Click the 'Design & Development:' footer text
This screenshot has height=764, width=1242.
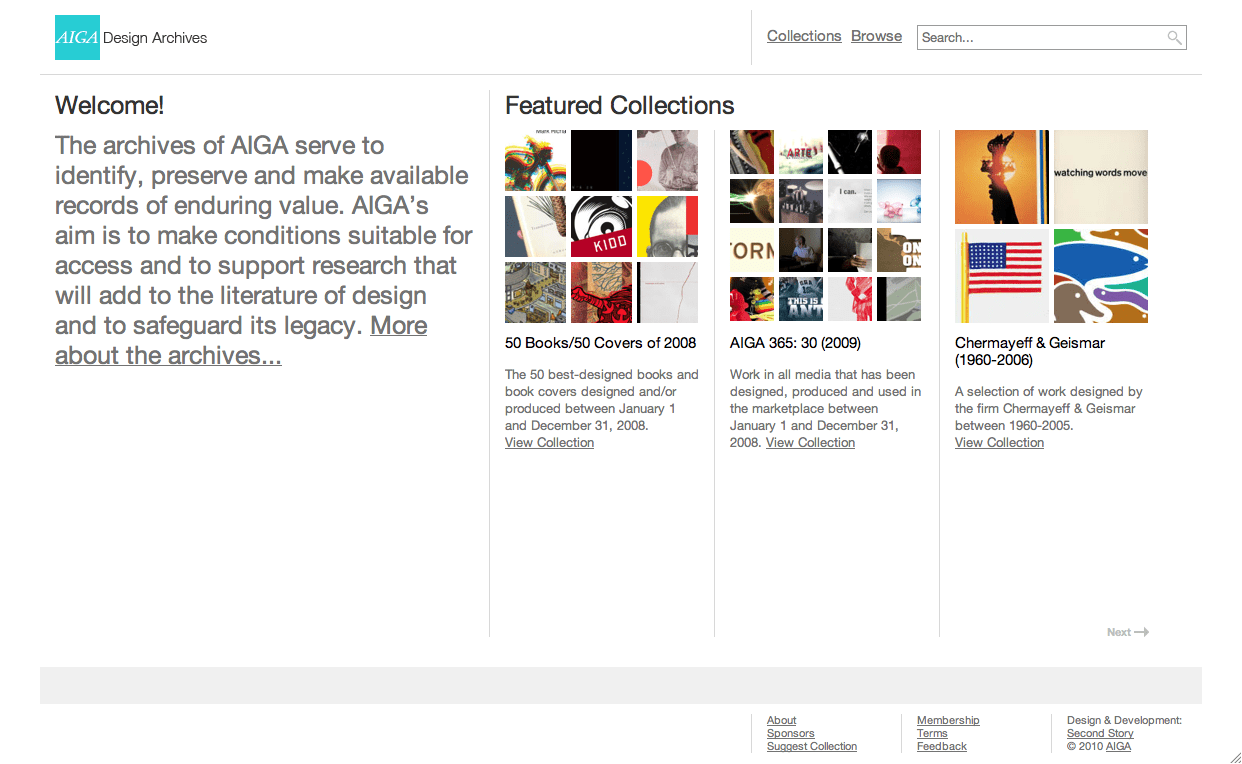(x=1125, y=720)
